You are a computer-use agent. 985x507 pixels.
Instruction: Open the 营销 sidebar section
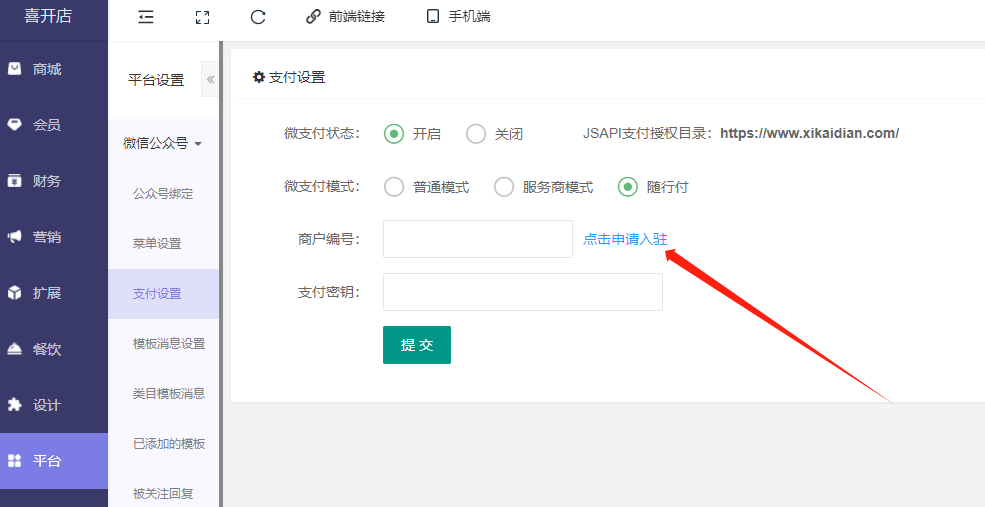54,237
